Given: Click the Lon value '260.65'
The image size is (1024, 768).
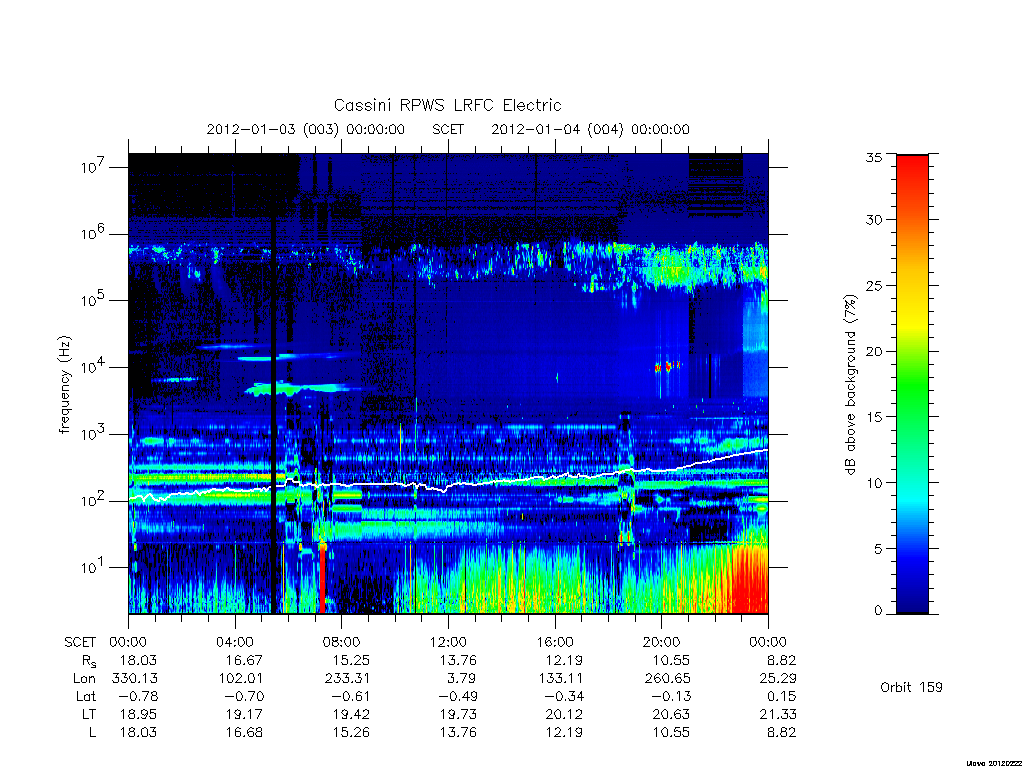Looking at the screenshot, I should pyautogui.click(x=667, y=679).
